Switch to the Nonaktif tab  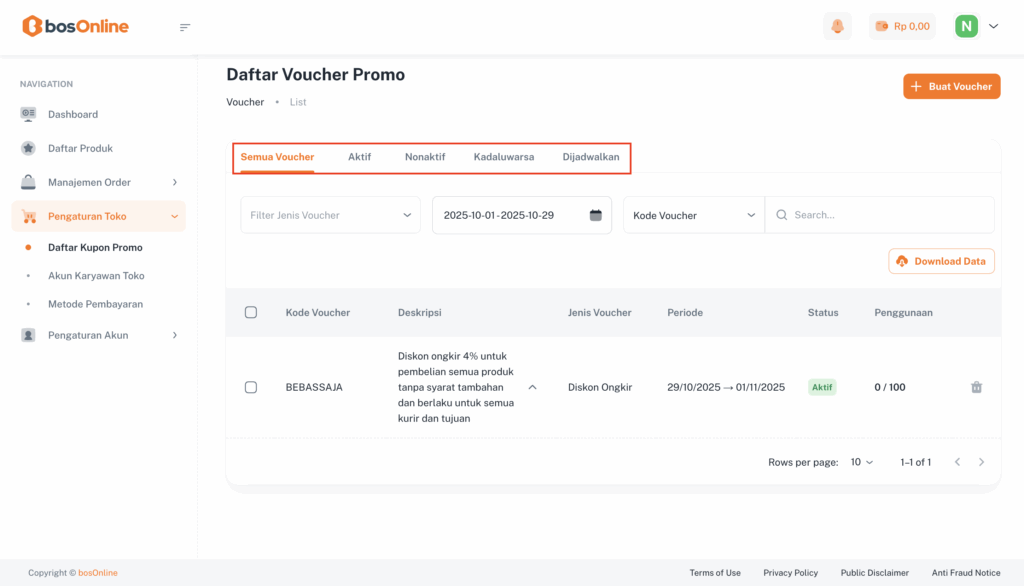click(425, 157)
